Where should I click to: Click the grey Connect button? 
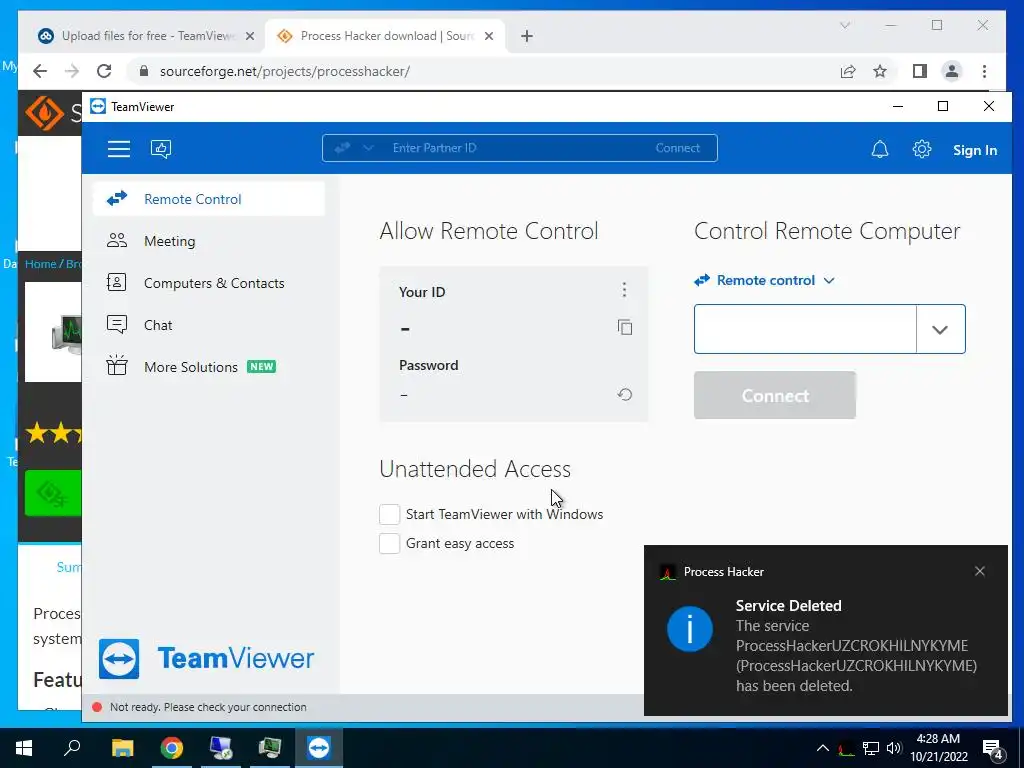[x=775, y=395]
